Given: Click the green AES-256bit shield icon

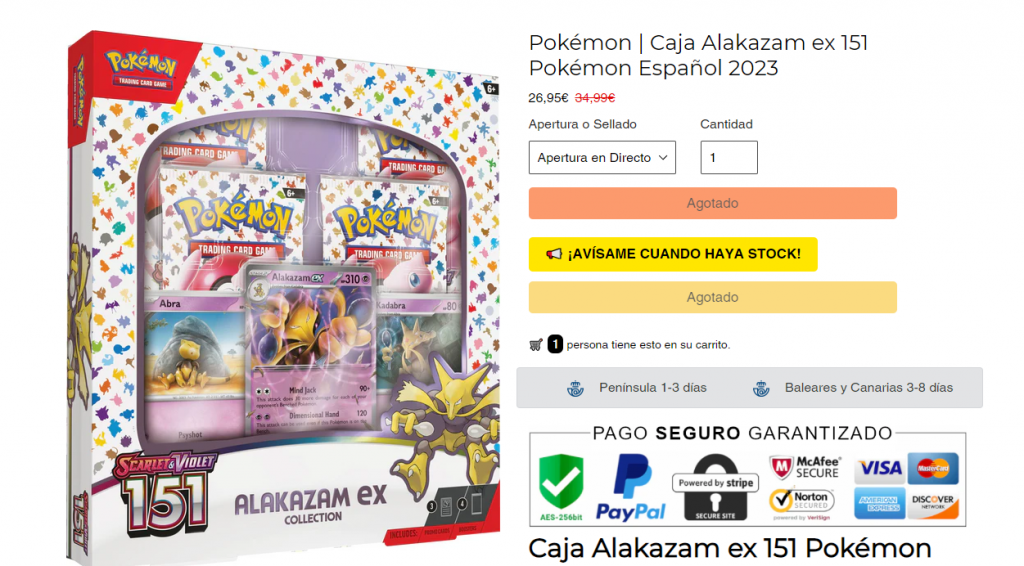Looking at the screenshot, I should pos(561,487).
